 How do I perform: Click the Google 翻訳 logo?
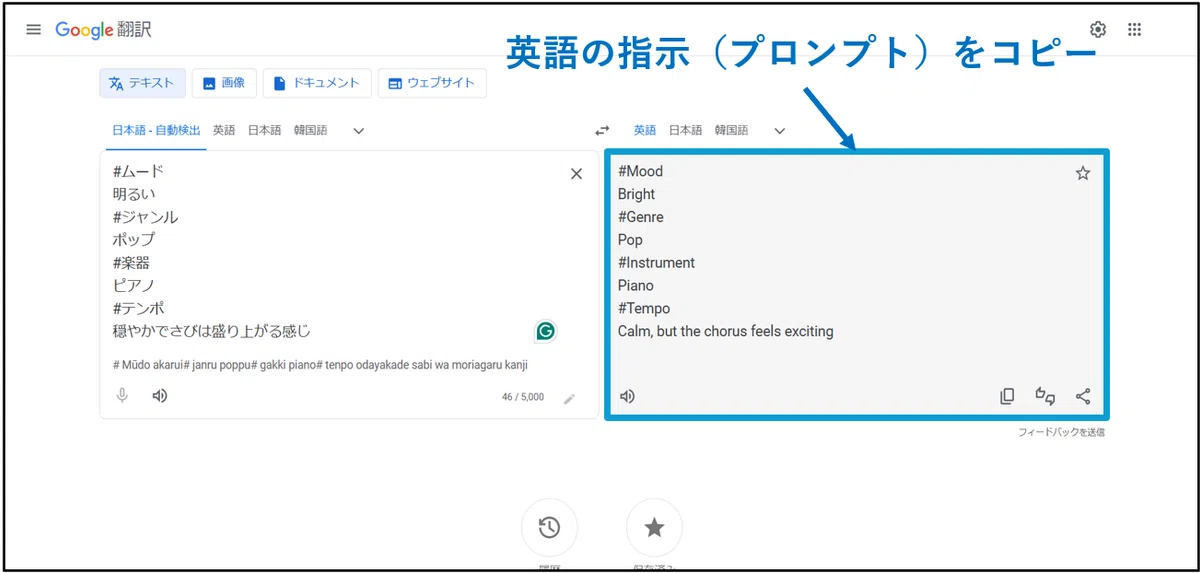point(103,29)
